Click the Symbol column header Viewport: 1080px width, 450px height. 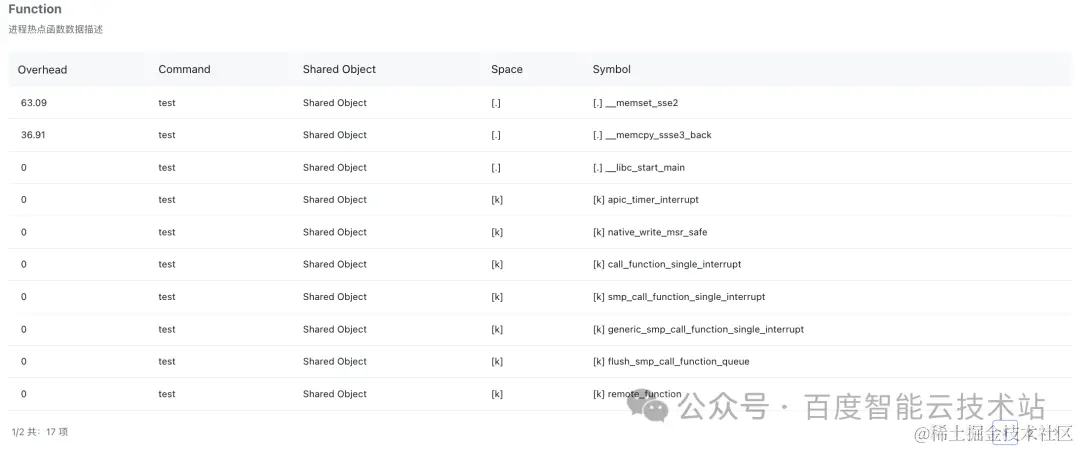coord(612,69)
